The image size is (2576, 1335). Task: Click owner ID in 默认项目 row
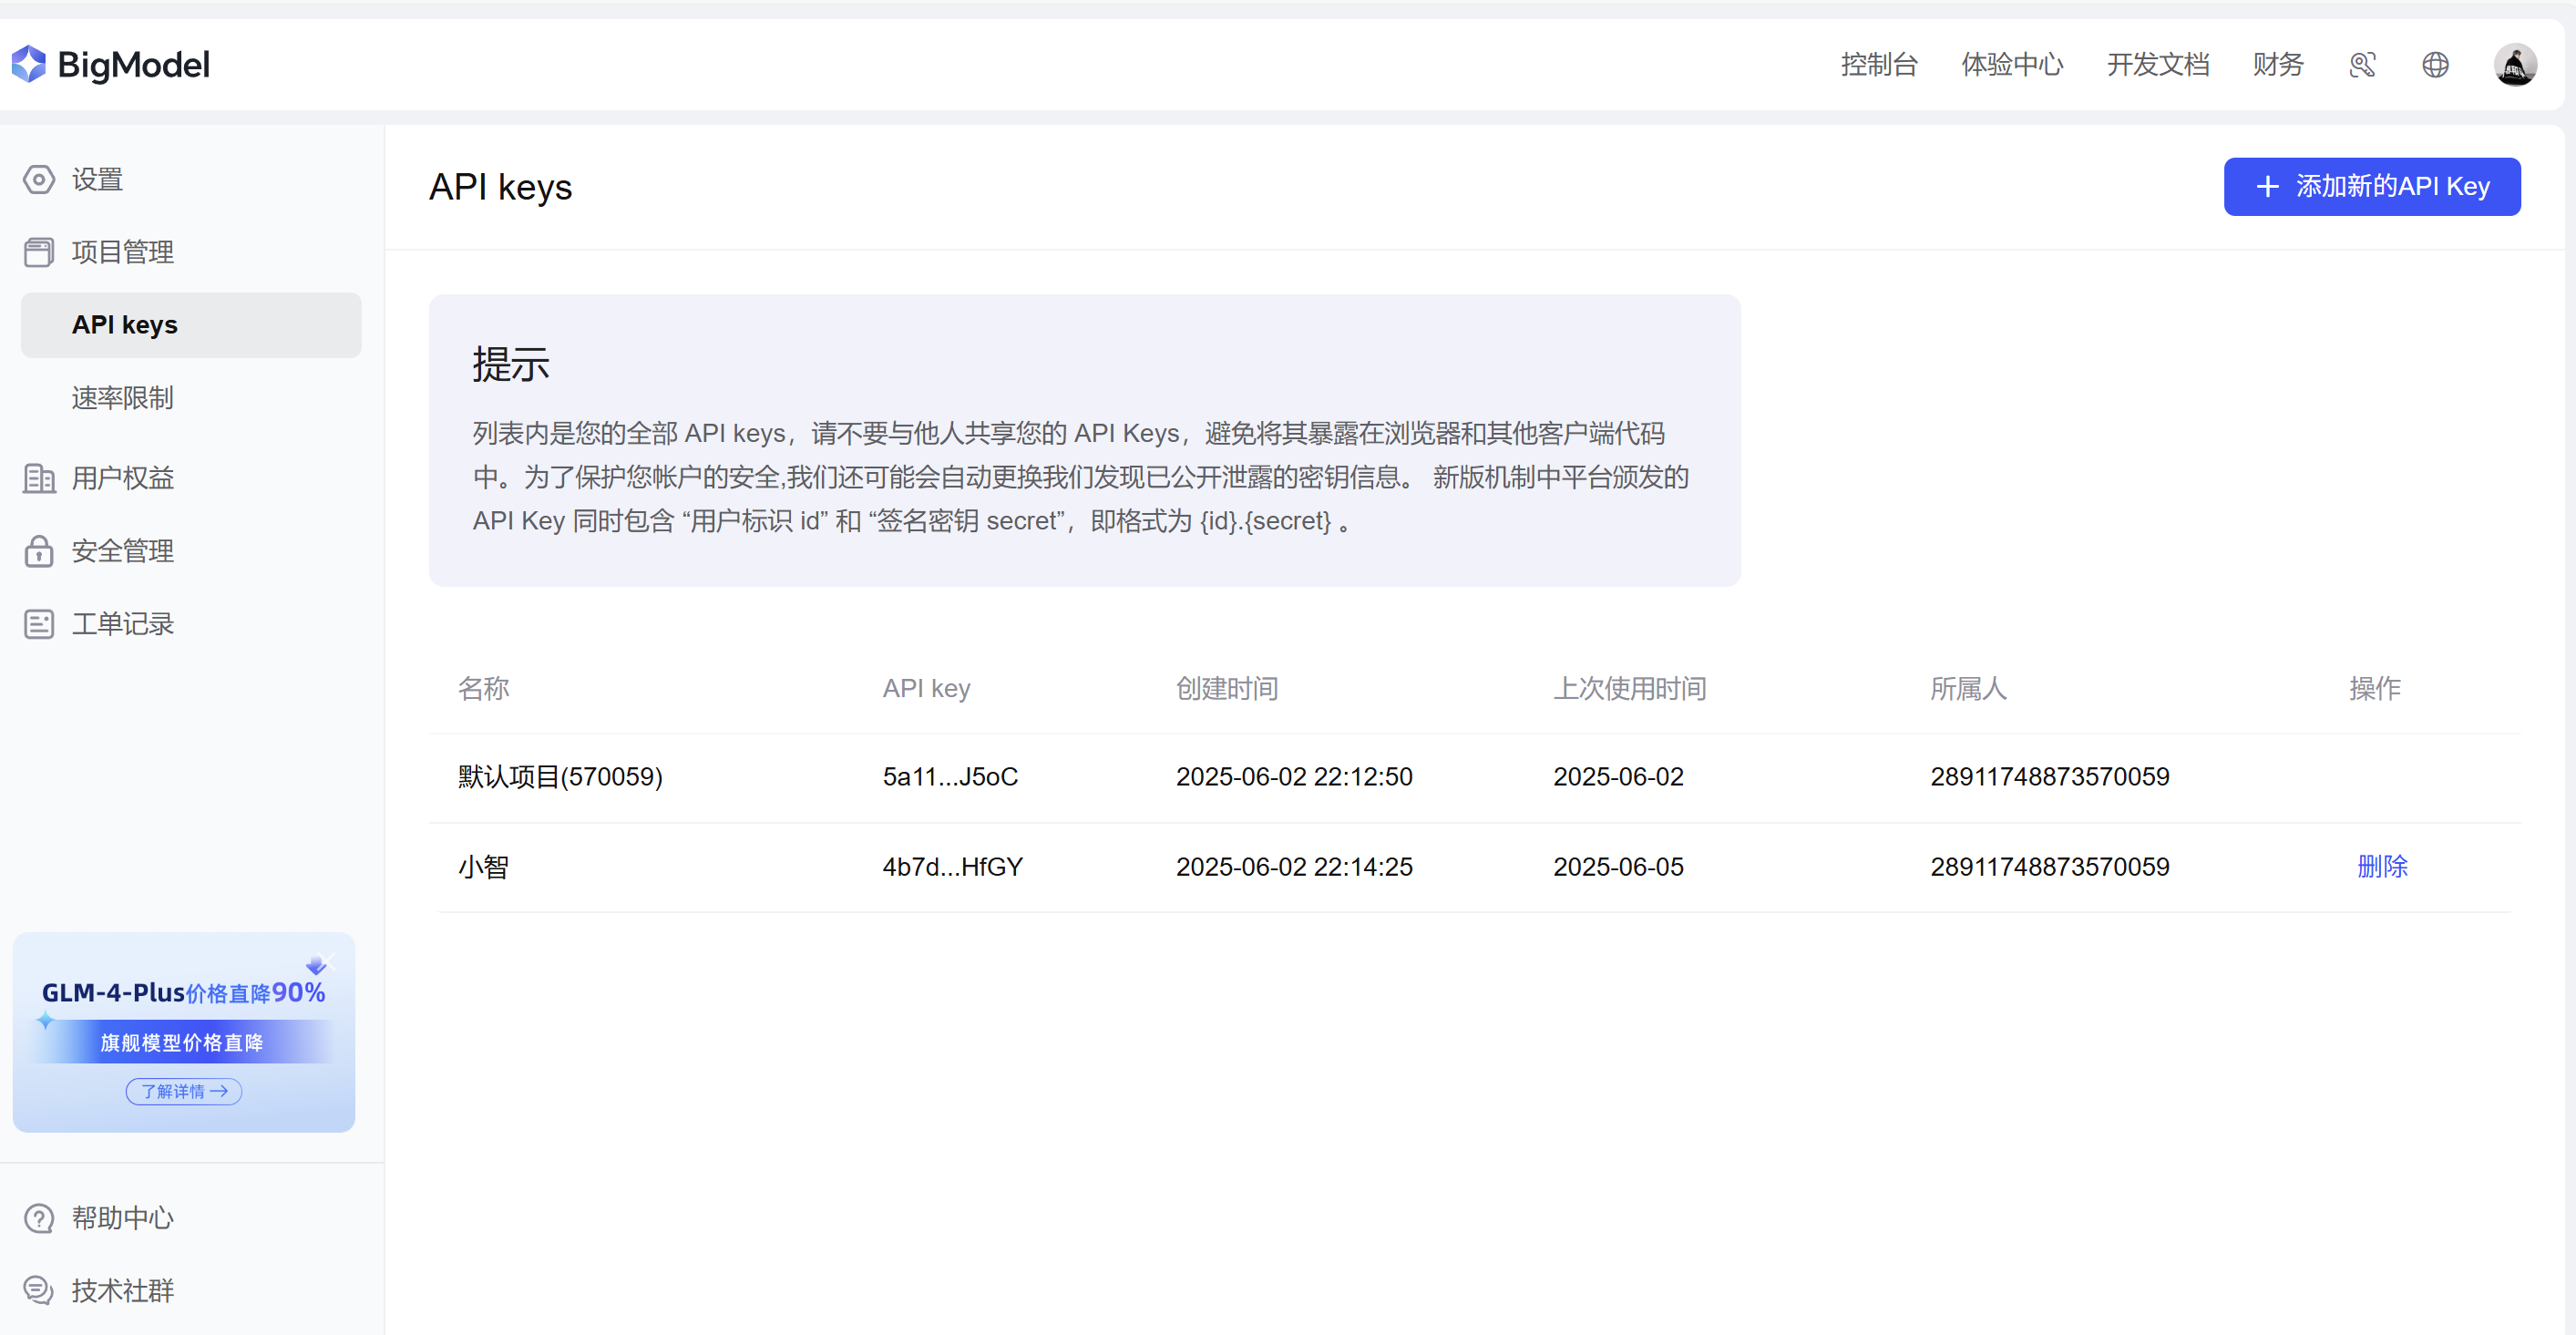(x=2049, y=777)
